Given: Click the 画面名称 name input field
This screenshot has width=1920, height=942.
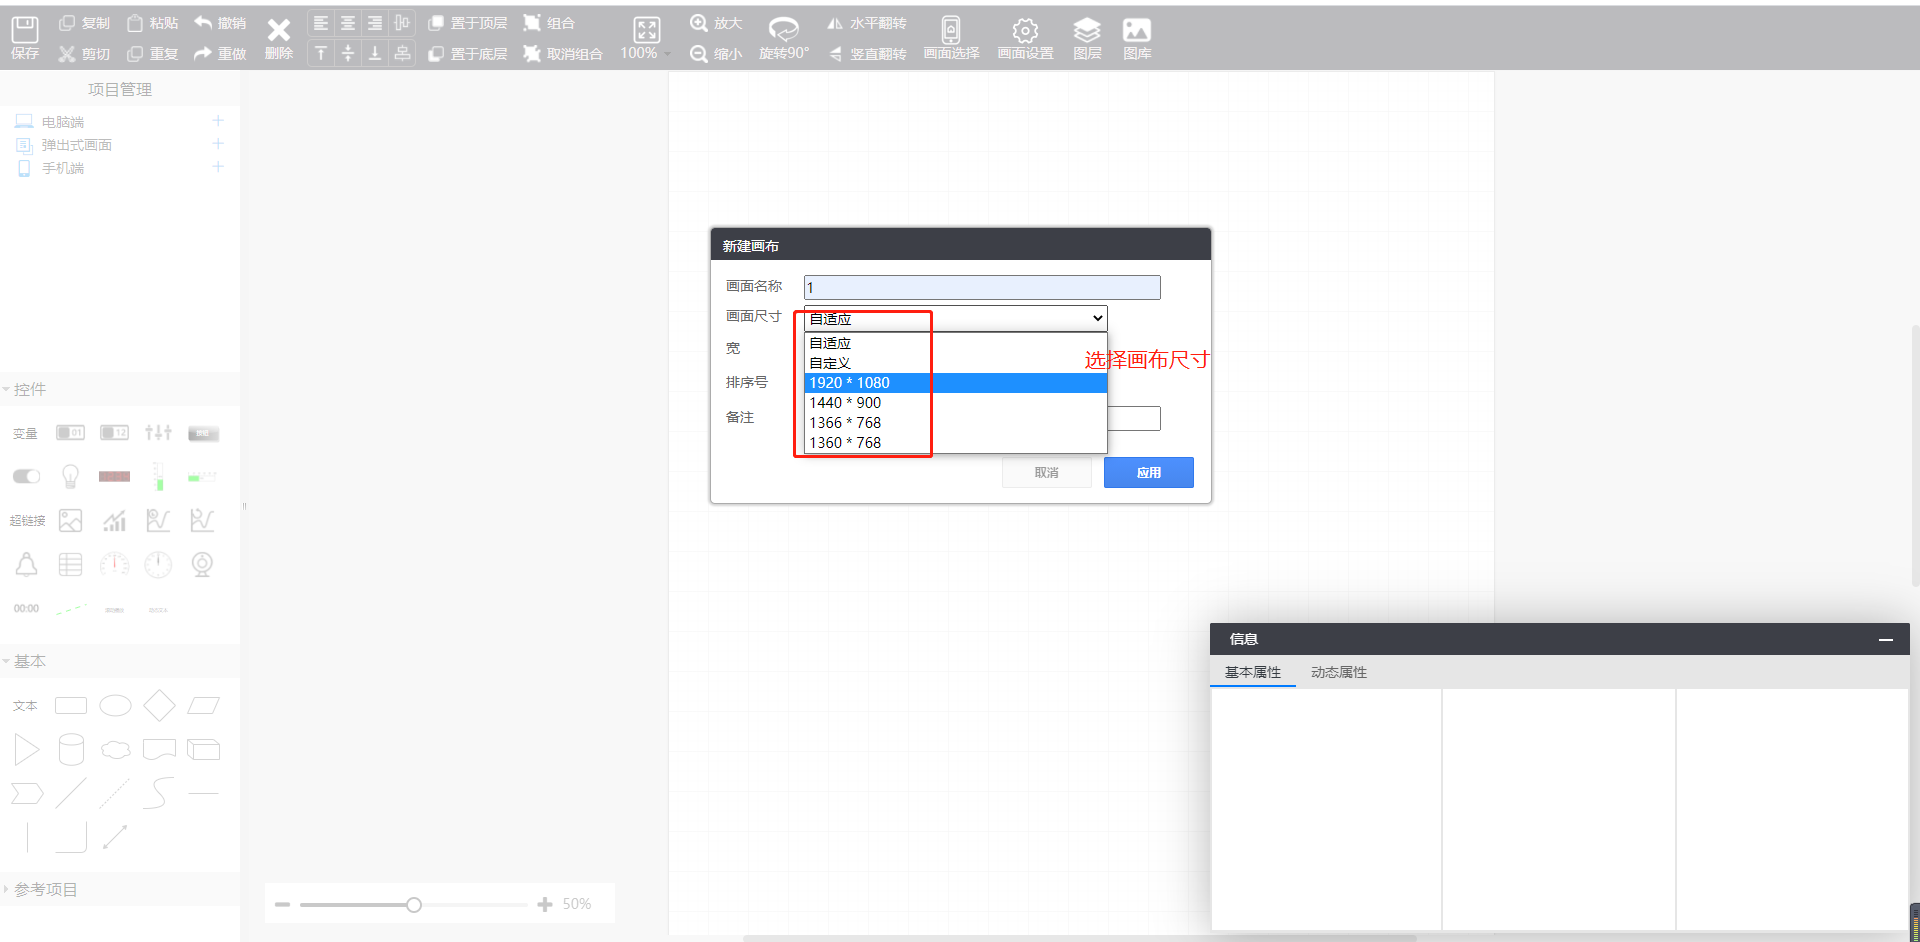Looking at the screenshot, I should [981, 288].
